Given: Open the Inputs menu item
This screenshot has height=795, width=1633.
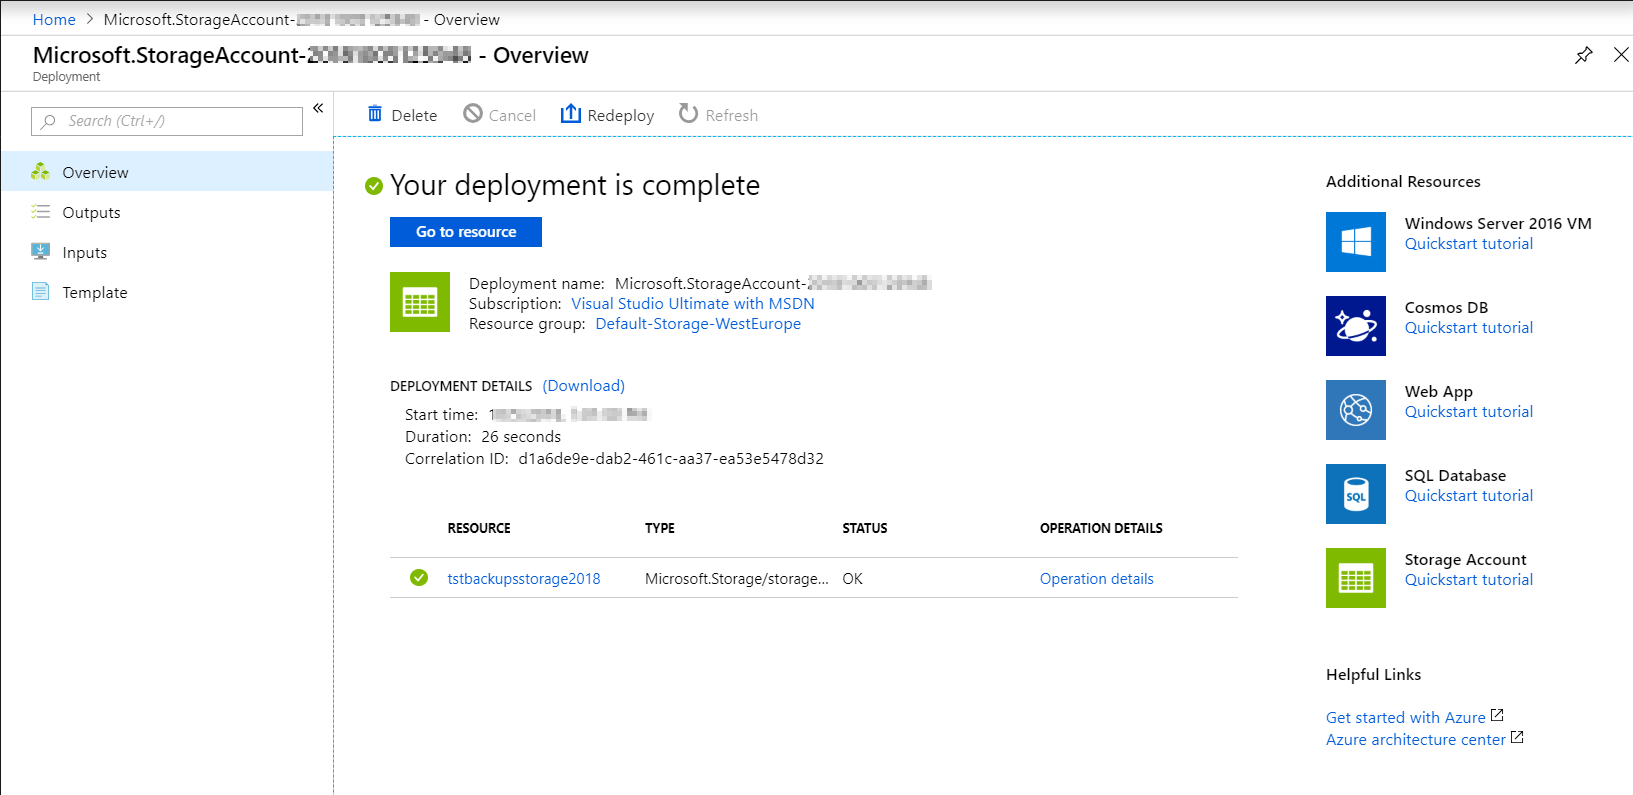Looking at the screenshot, I should coord(166,252).
